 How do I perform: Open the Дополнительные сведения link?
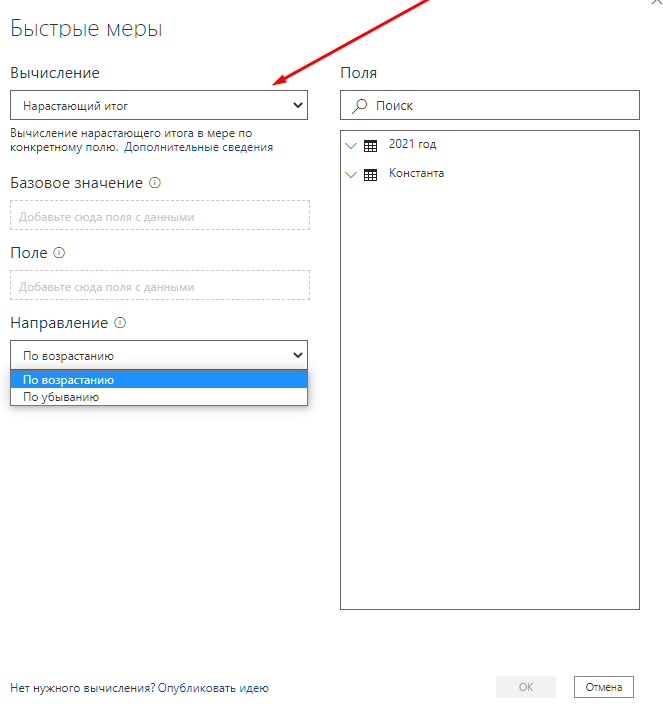198,147
